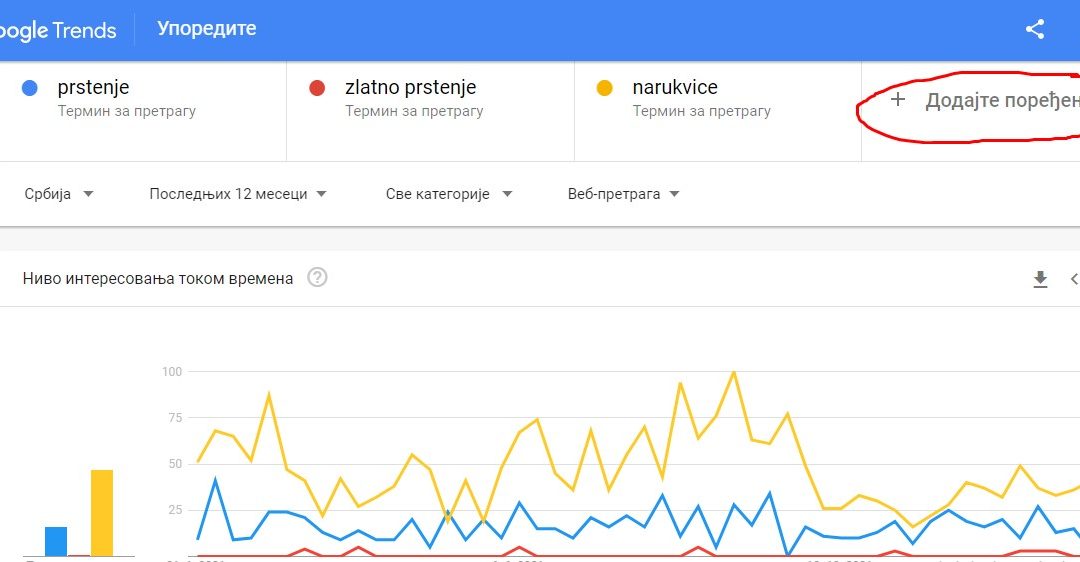Click the yellow average bar in chart
Viewport: 1080px width, 562px height.
click(102, 513)
